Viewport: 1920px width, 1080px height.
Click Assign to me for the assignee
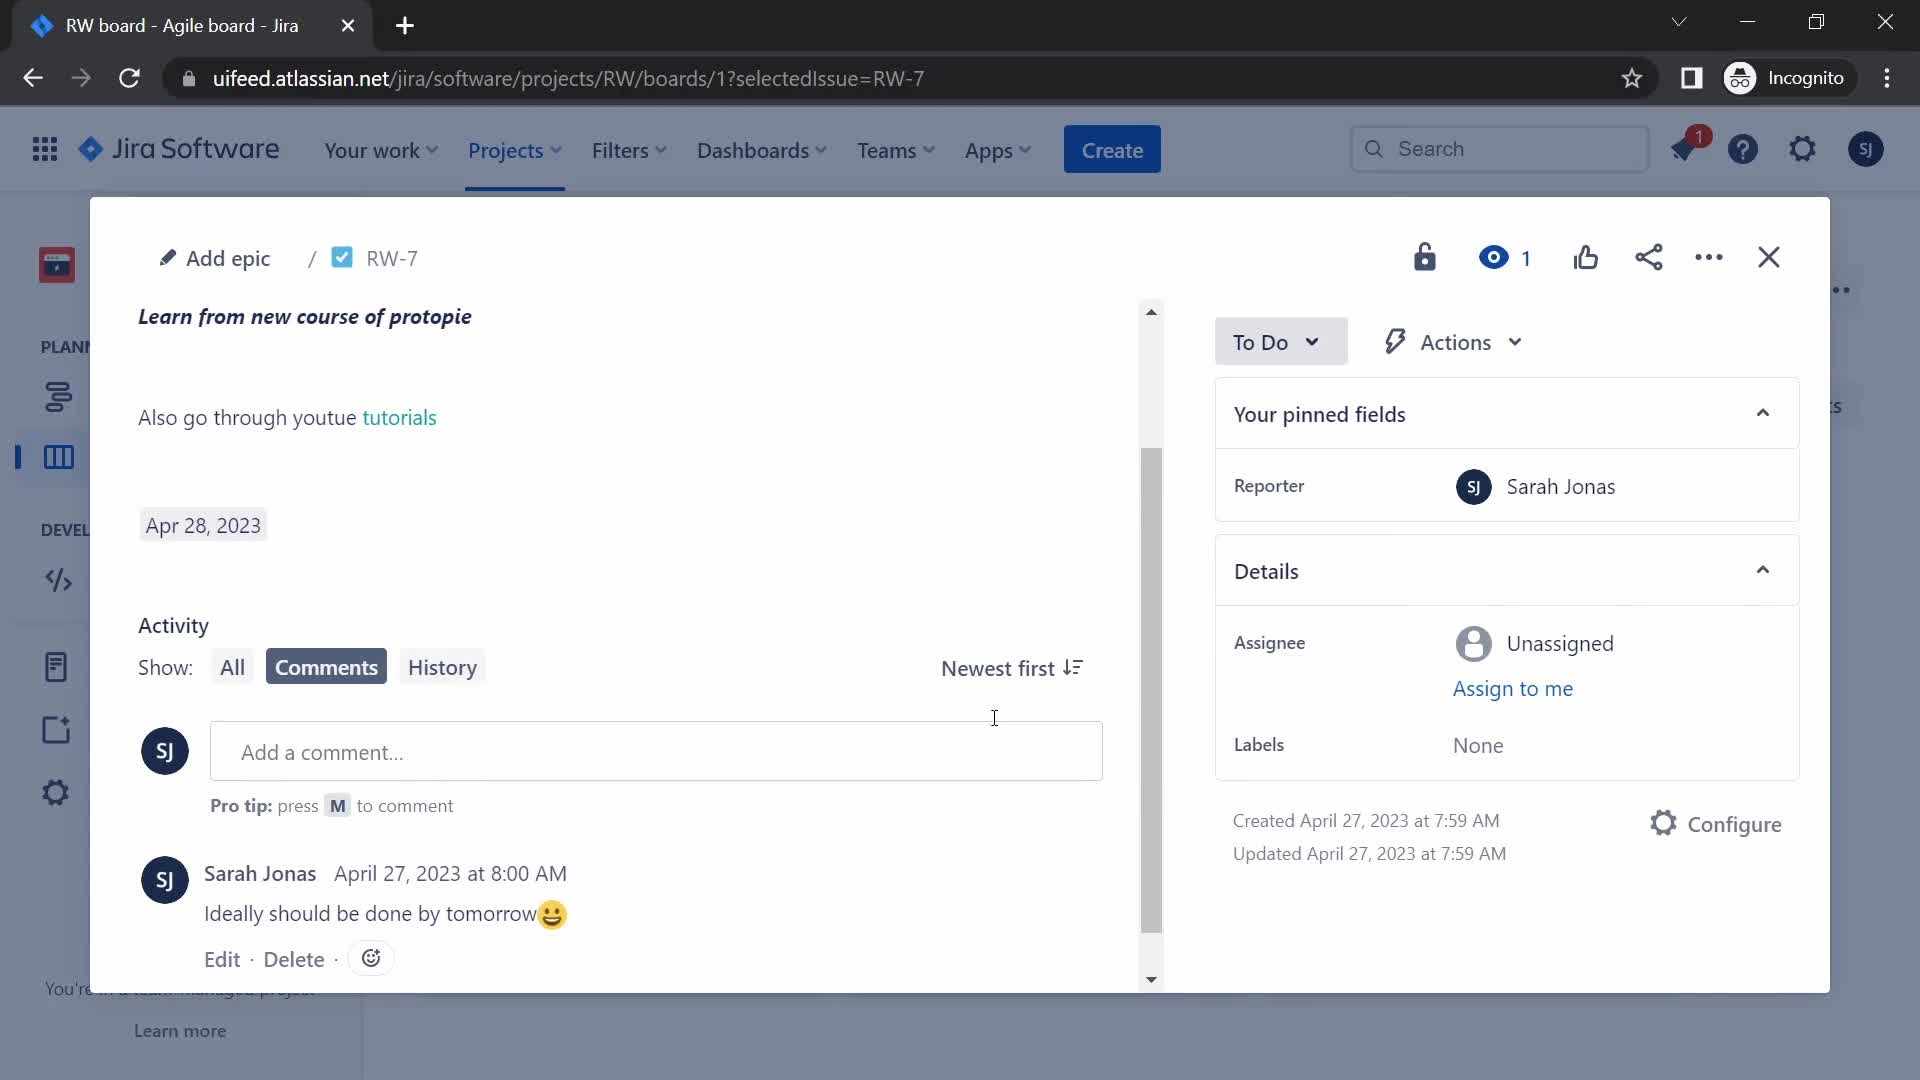click(x=1514, y=687)
